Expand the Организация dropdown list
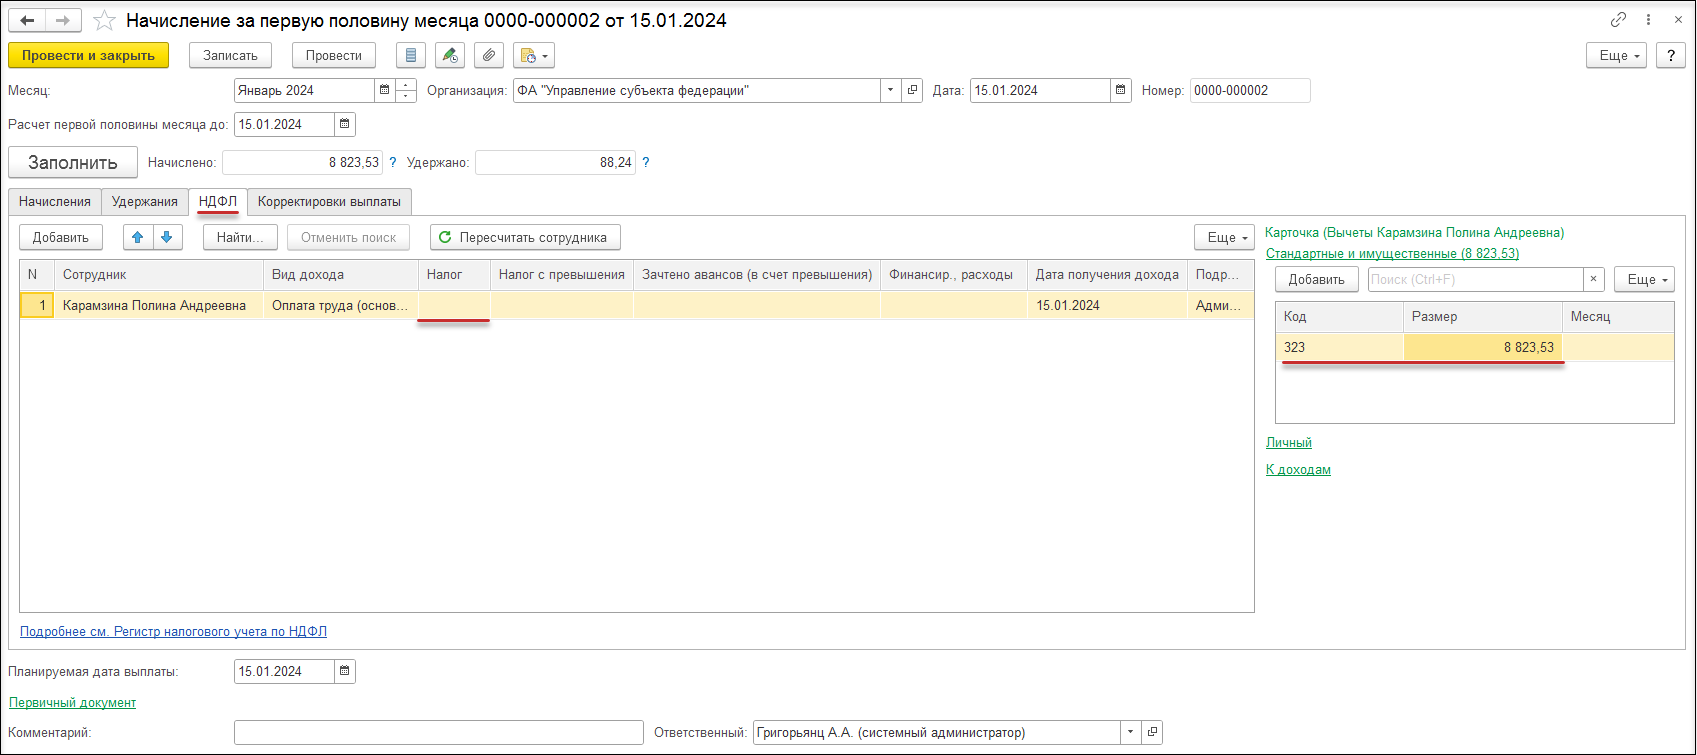 (890, 90)
